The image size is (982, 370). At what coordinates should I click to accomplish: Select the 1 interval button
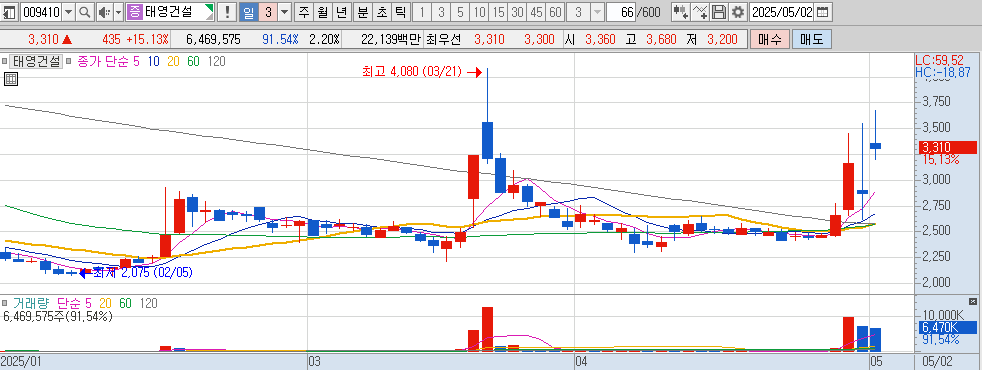[423, 11]
